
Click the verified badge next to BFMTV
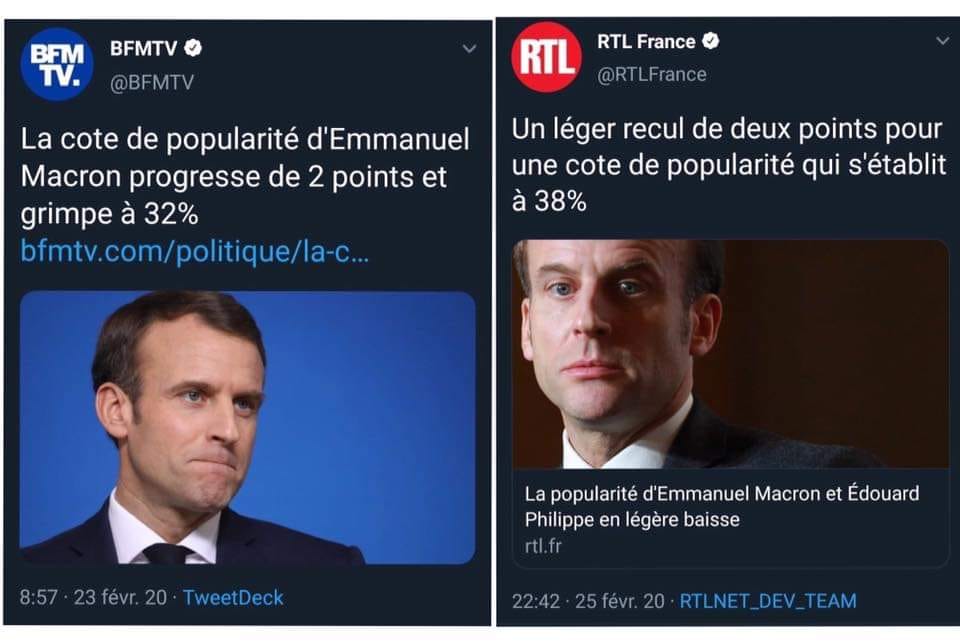[x=198, y=47]
